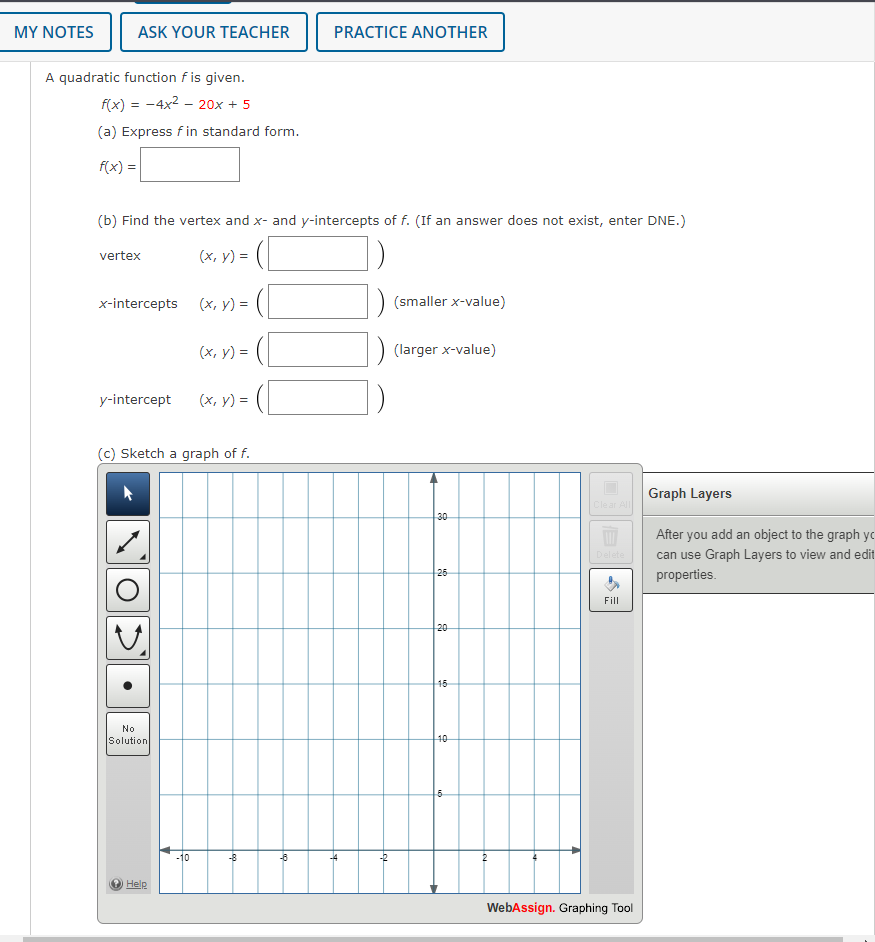Click the y-intercept answer box

click(x=317, y=397)
